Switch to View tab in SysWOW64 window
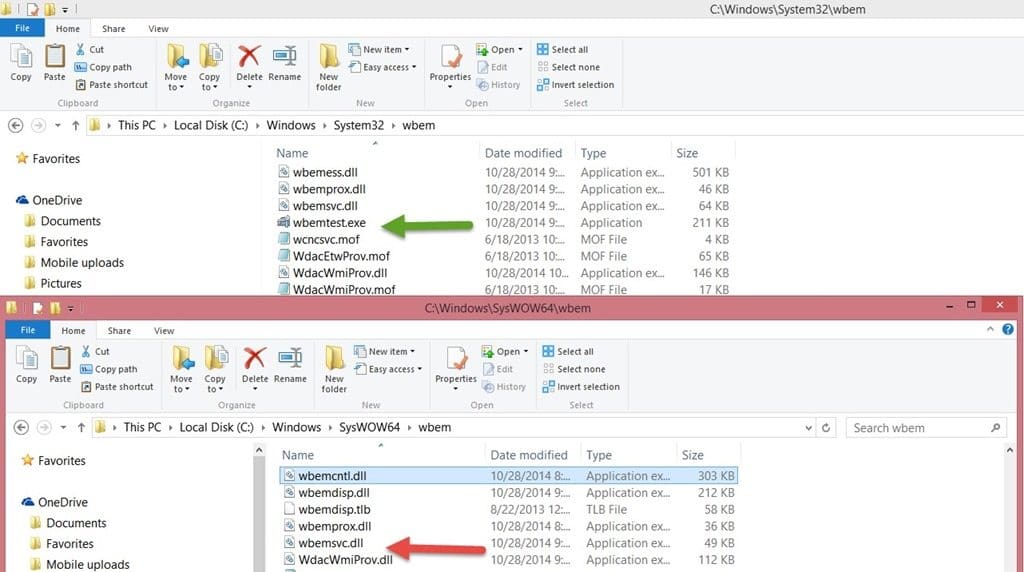The image size is (1024, 572). tap(164, 330)
